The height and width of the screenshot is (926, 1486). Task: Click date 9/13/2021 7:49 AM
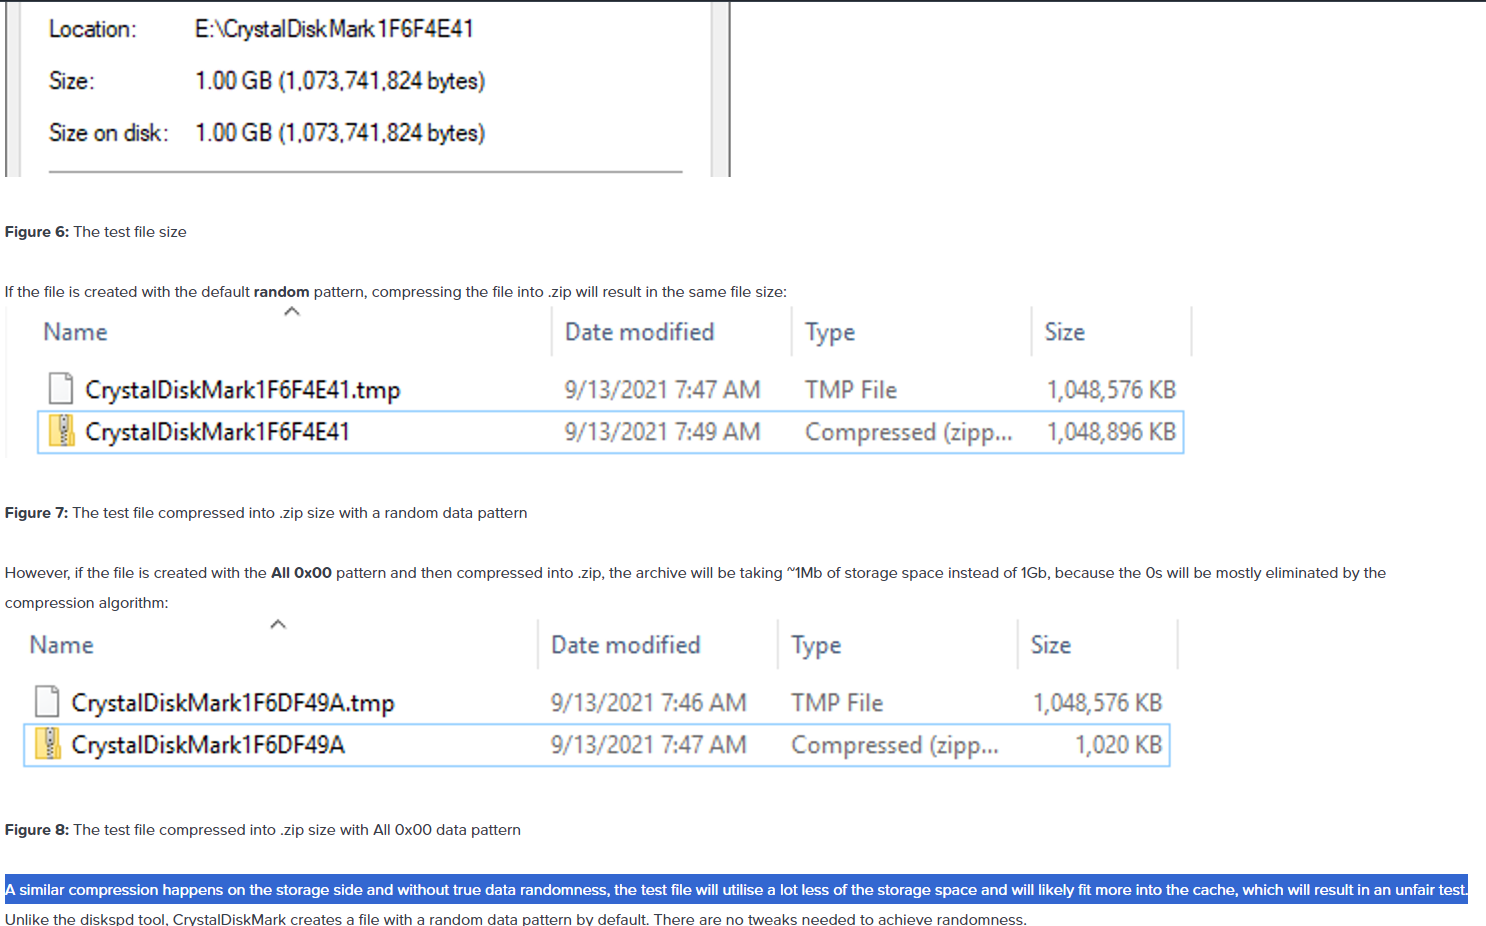(662, 432)
